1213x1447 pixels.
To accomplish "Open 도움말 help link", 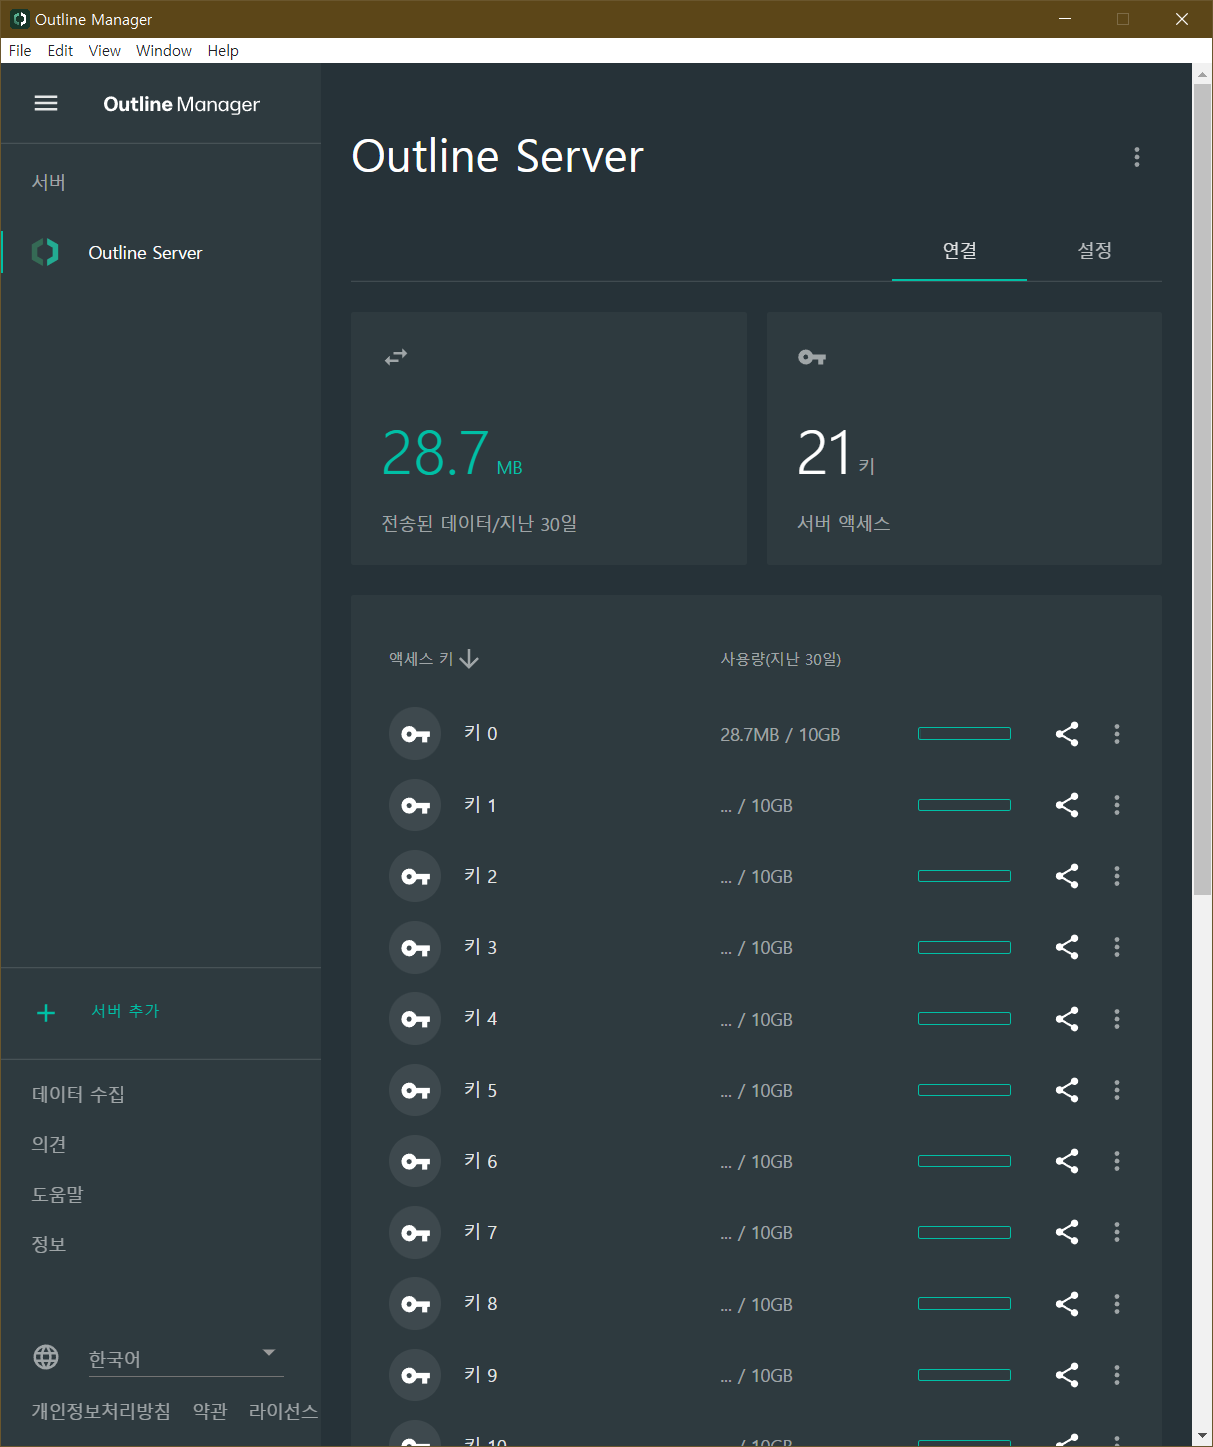I will coord(57,1194).
